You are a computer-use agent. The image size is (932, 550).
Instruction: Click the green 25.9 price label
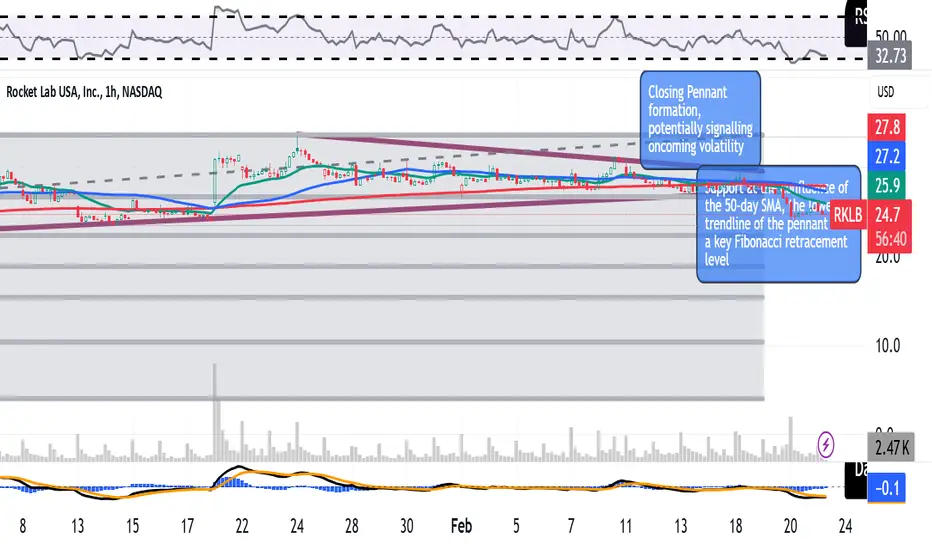point(887,186)
